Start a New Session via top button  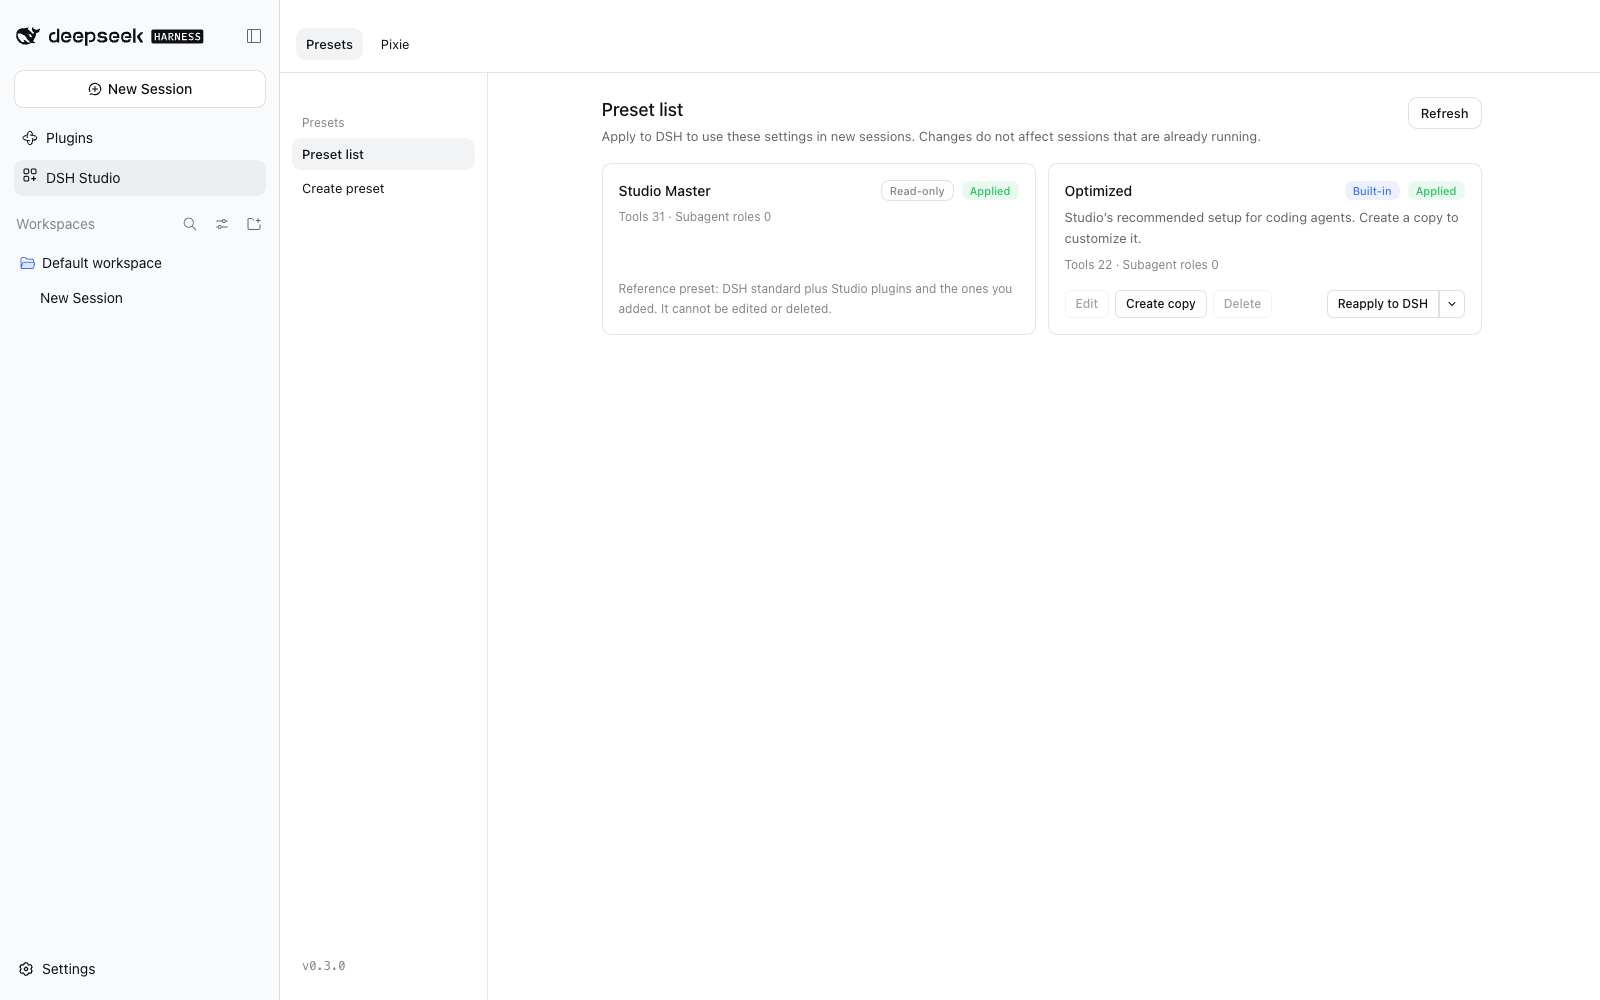pos(140,89)
